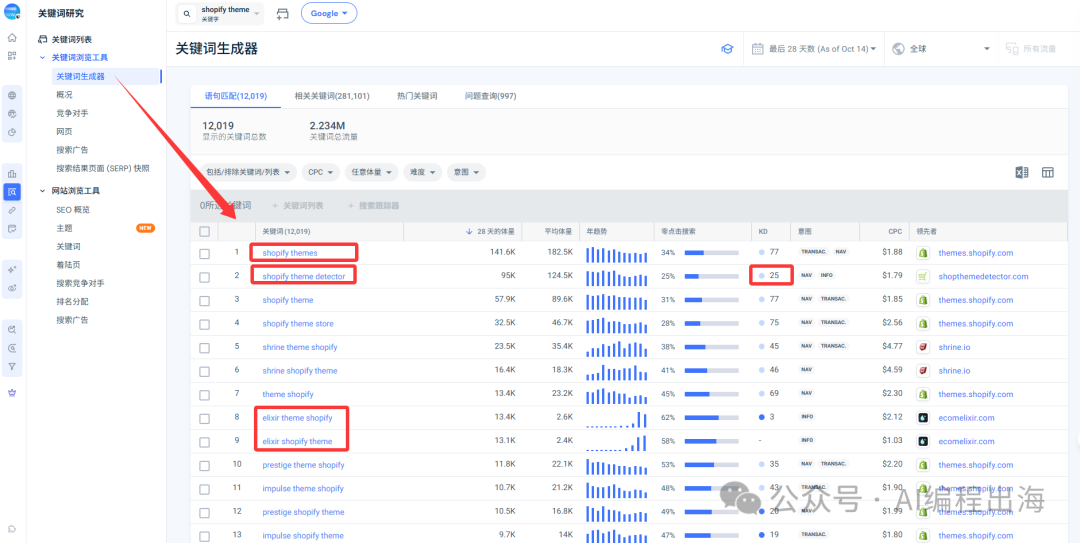Click the add-to-list icon beside Google
Image resolution: width=1080 pixels, height=543 pixels.
(282, 14)
